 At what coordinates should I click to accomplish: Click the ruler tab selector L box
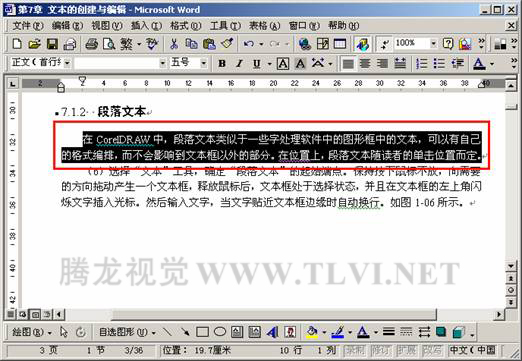click(12, 83)
